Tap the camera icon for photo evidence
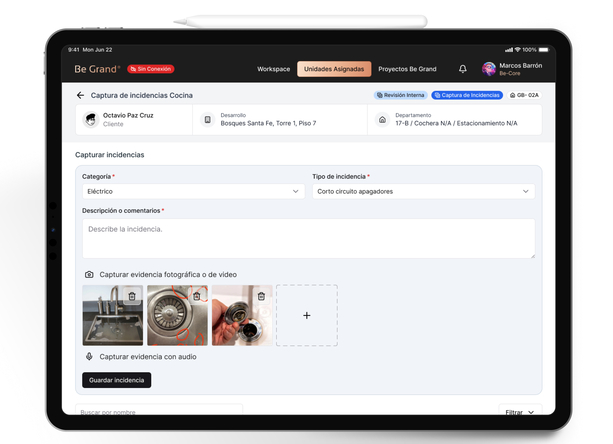Viewport: 613px width, 444px height. [x=89, y=274]
